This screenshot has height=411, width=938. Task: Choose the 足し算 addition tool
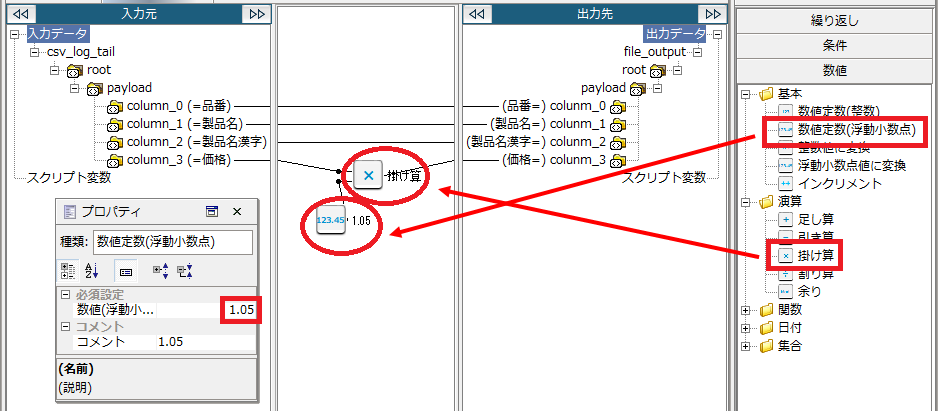816,219
